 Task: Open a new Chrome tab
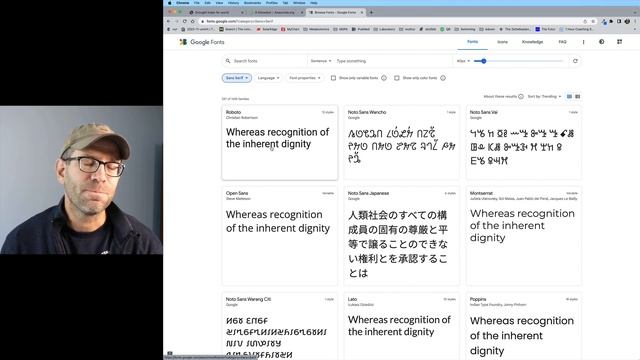click(x=371, y=12)
